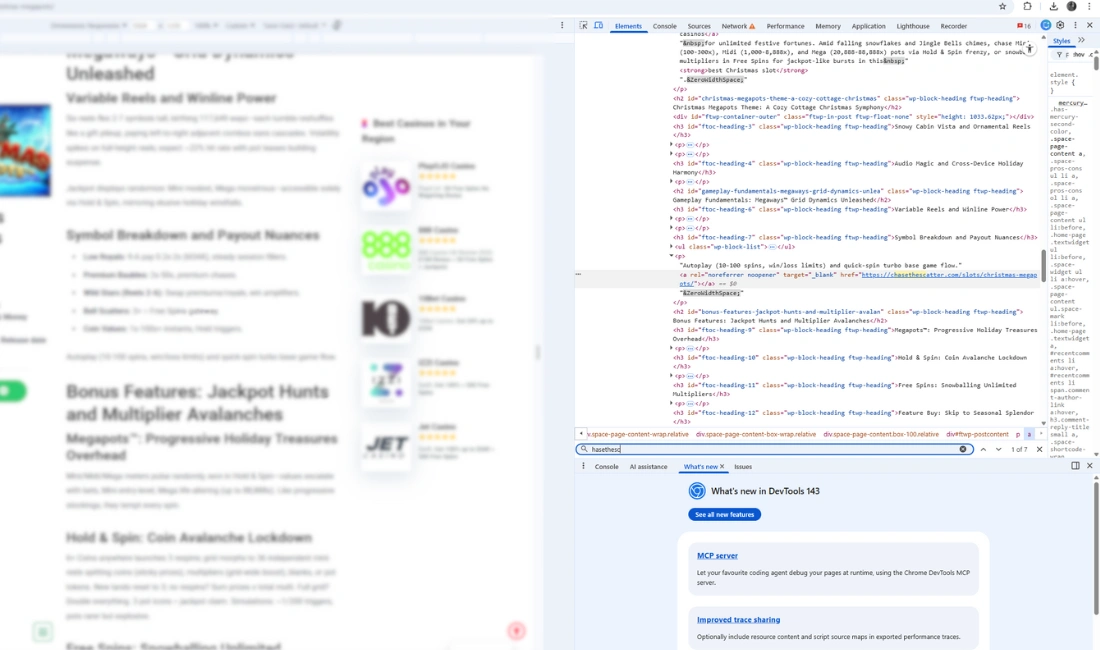Toggle .cls element classes editor
The image size is (1100, 650).
(x=1091, y=54)
